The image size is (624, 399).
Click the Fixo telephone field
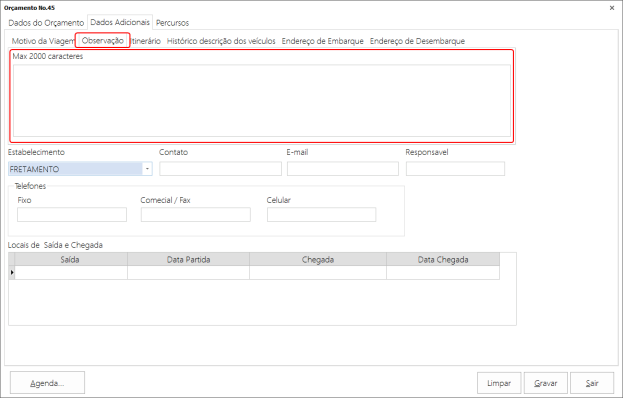(72, 214)
